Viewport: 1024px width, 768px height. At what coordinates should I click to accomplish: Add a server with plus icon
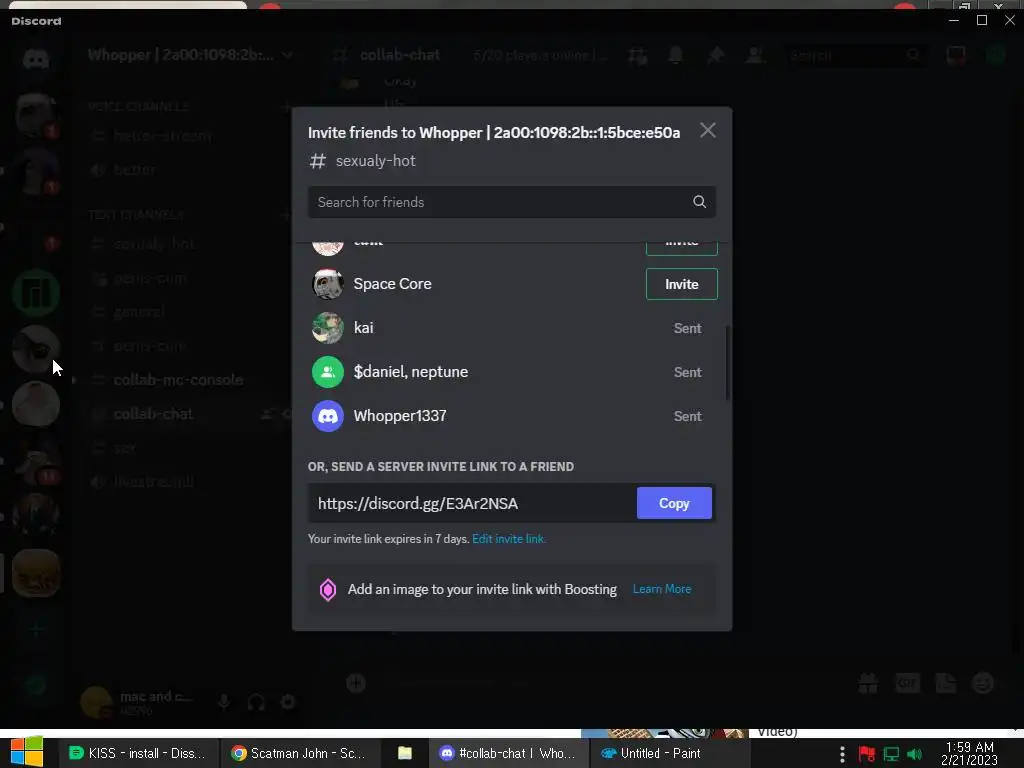pos(36,630)
